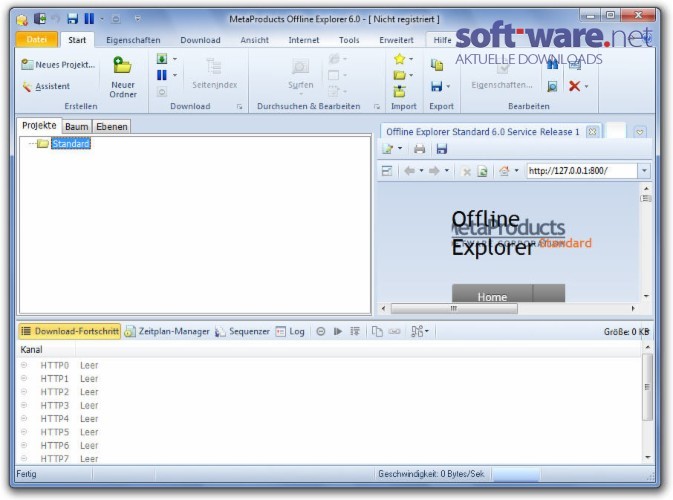Click the print icon in browser toolbar
Image resolution: width=673 pixels, height=500 pixels.
pos(419,149)
